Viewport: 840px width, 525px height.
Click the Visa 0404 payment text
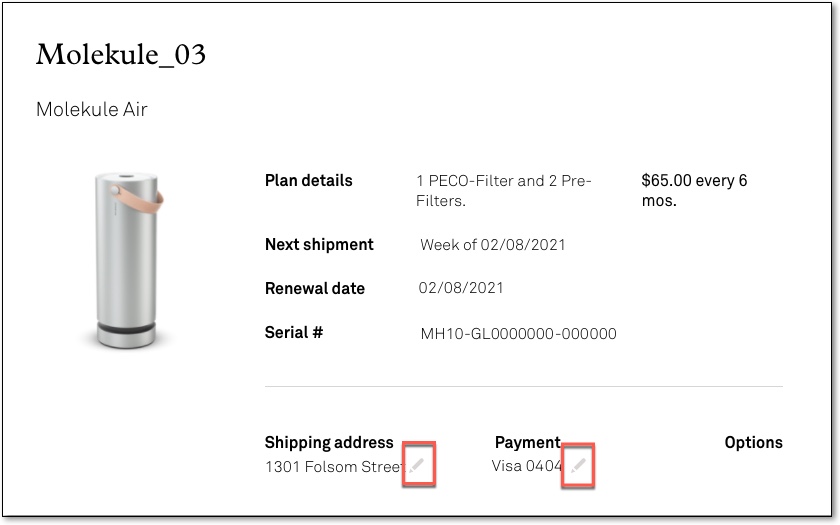pyautogui.click(x=528, y=466)
